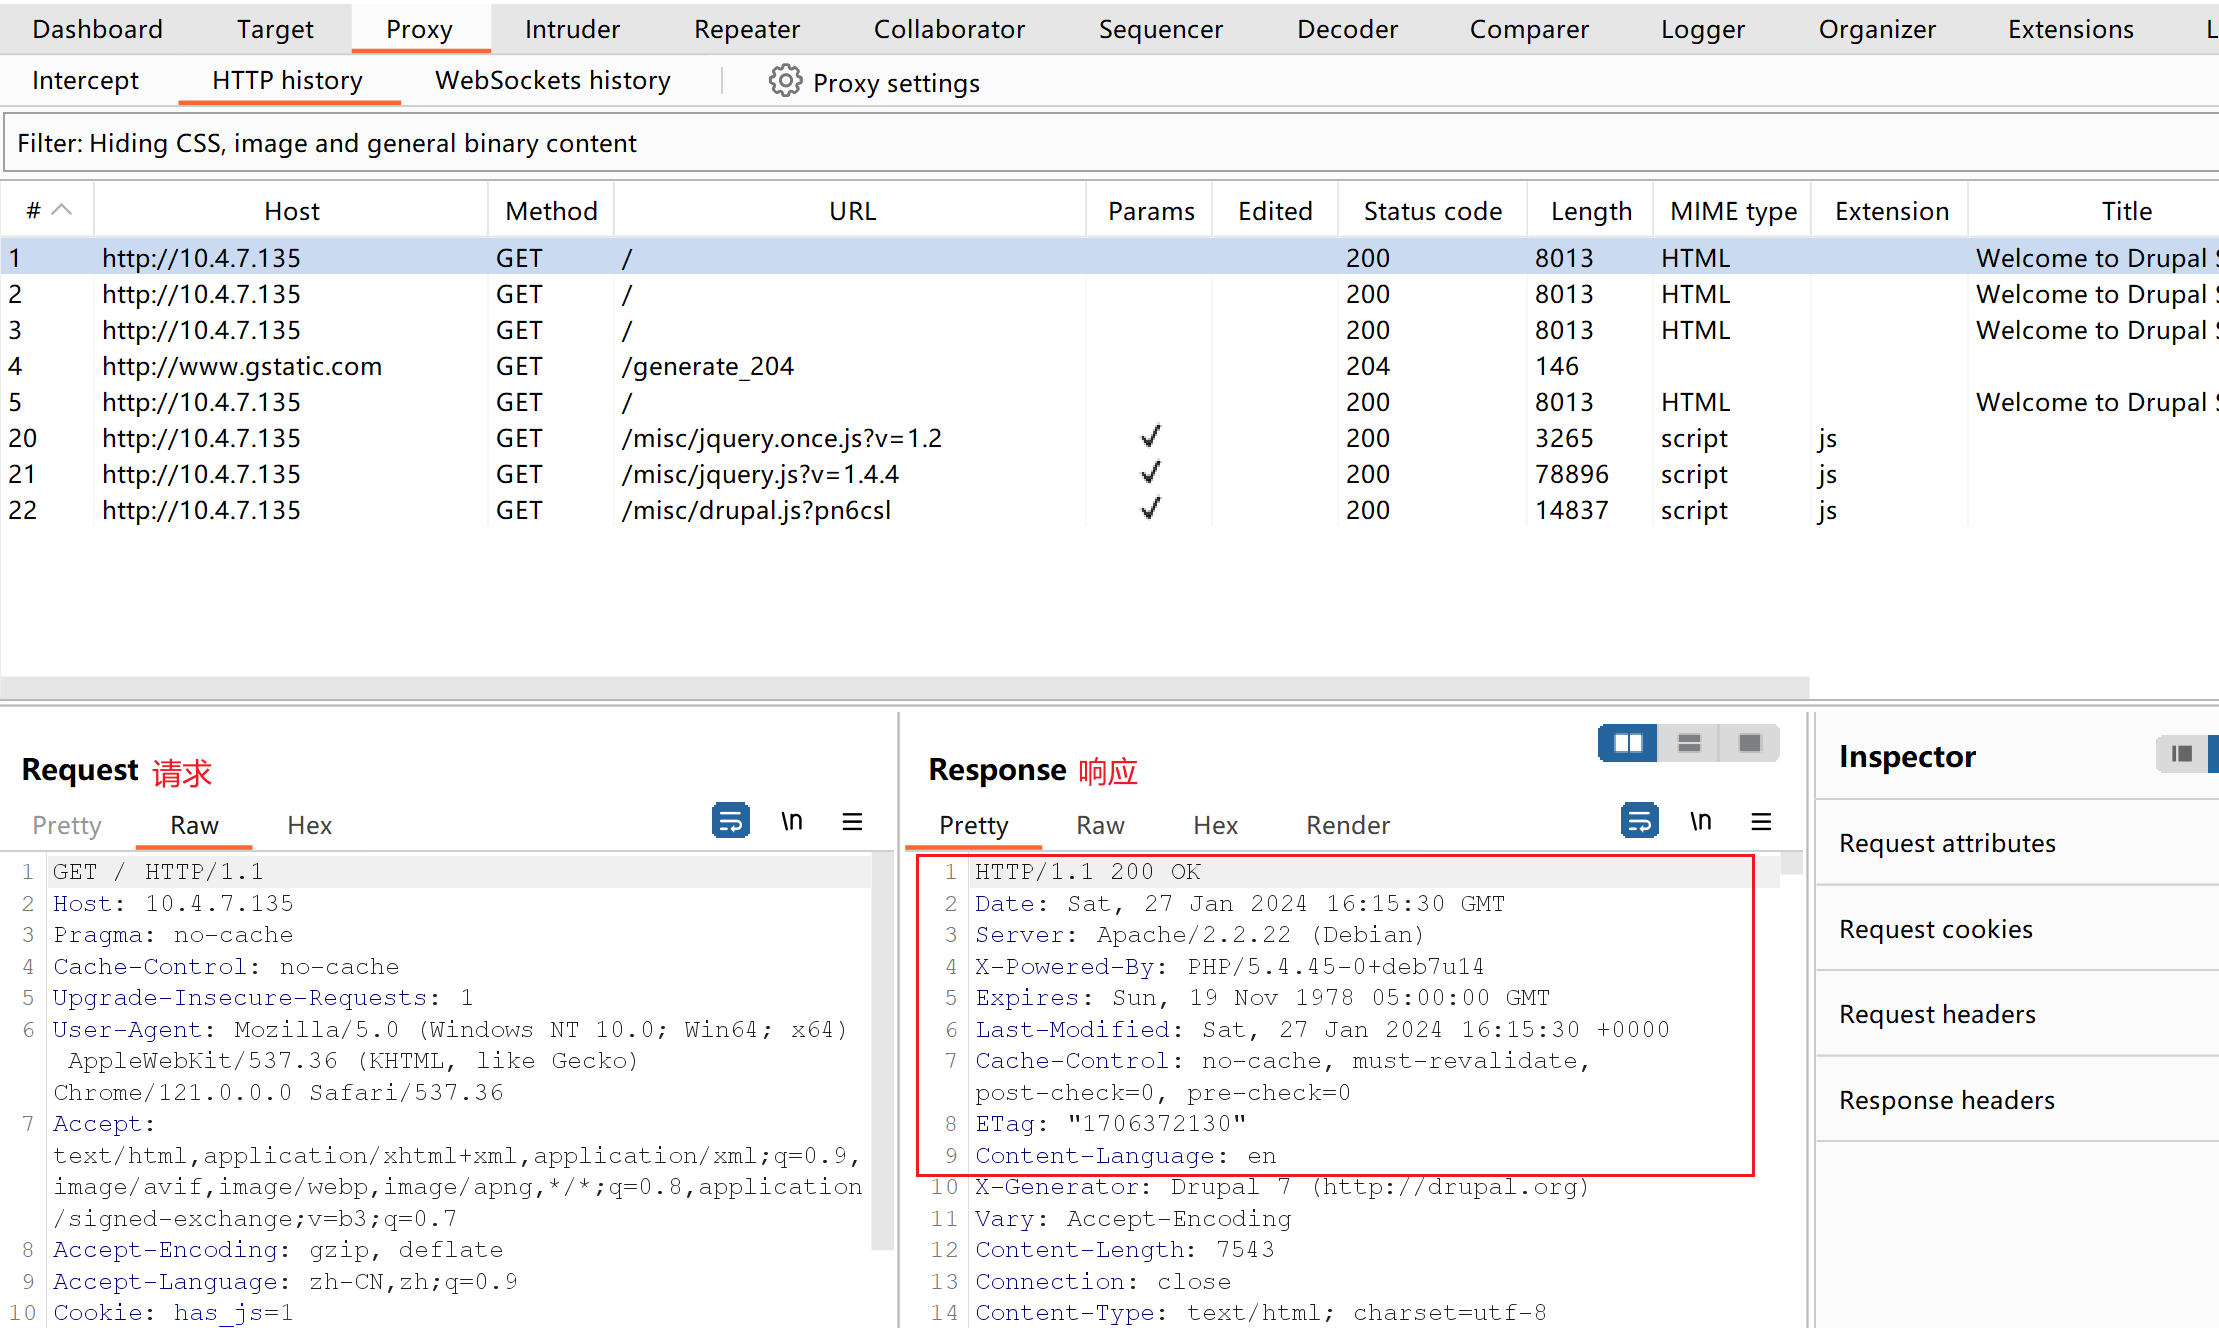Screen dimensions: 2219x1328
Task: Expand Request headers in Inspector
Action: (2017, 1014)
